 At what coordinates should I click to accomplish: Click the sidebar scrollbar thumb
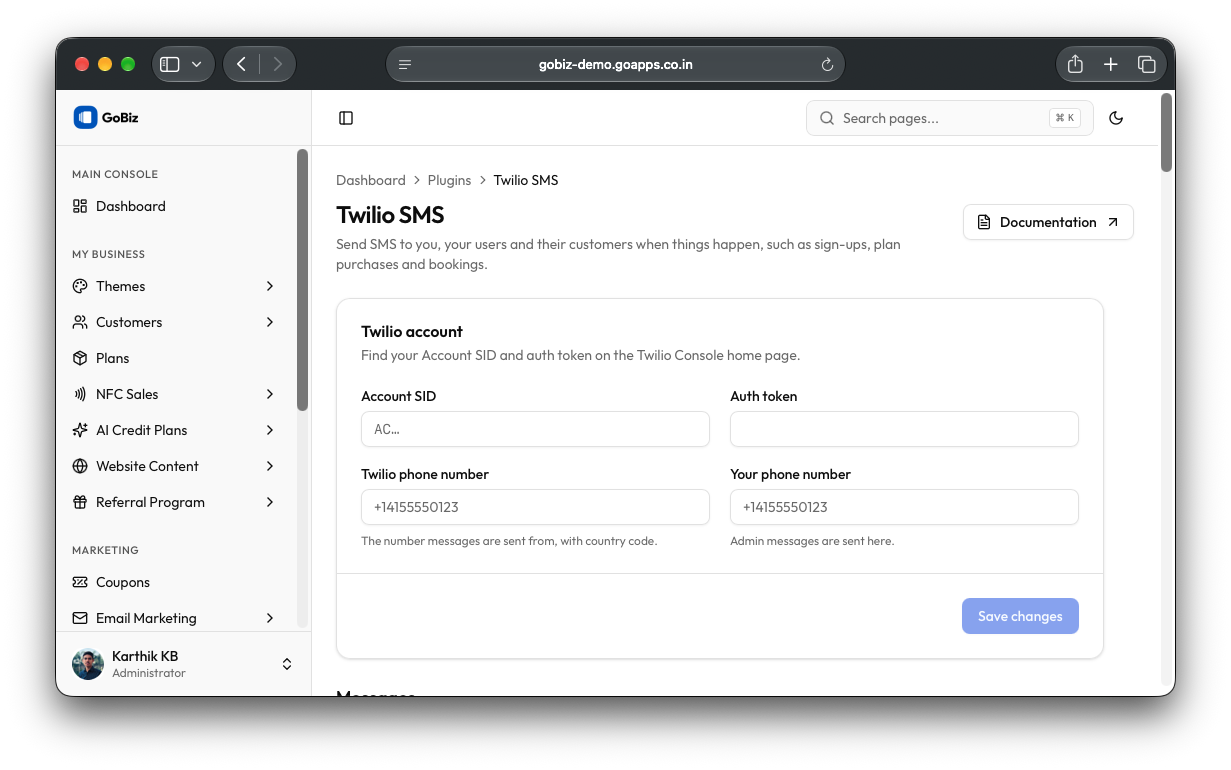[x=302, y=280]
